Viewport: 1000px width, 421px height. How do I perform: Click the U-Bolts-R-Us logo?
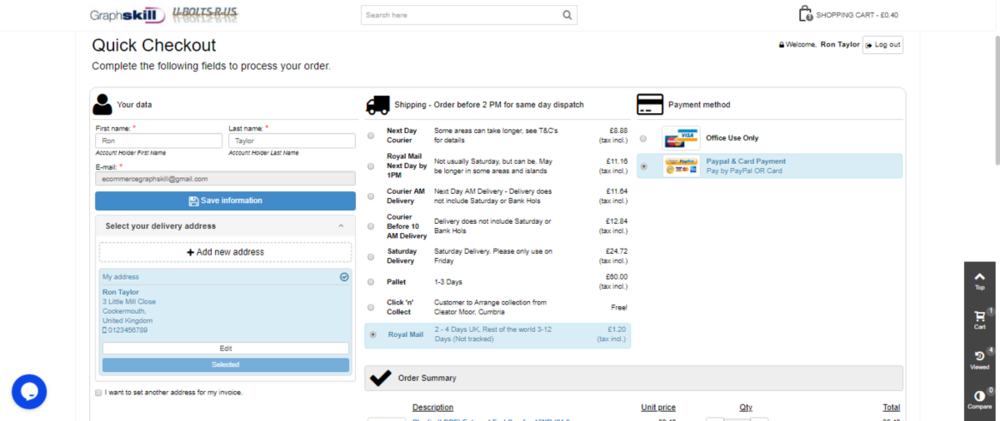point(205,15)
